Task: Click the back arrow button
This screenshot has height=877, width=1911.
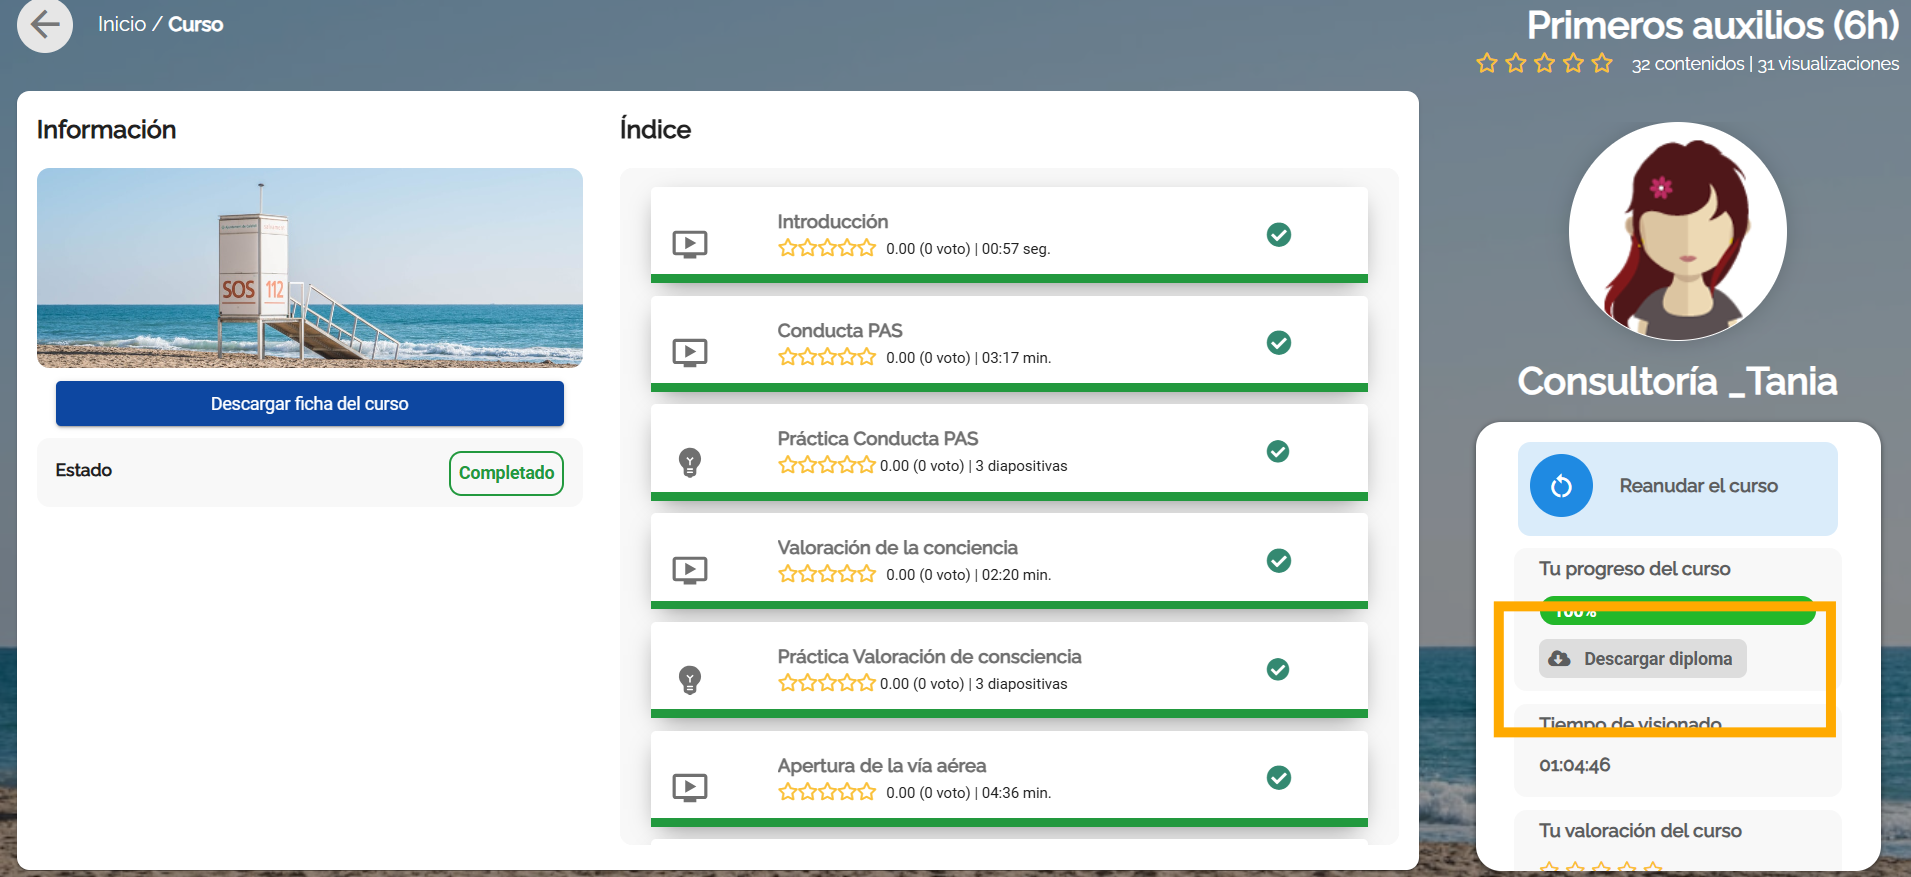Action: point(45,24)
